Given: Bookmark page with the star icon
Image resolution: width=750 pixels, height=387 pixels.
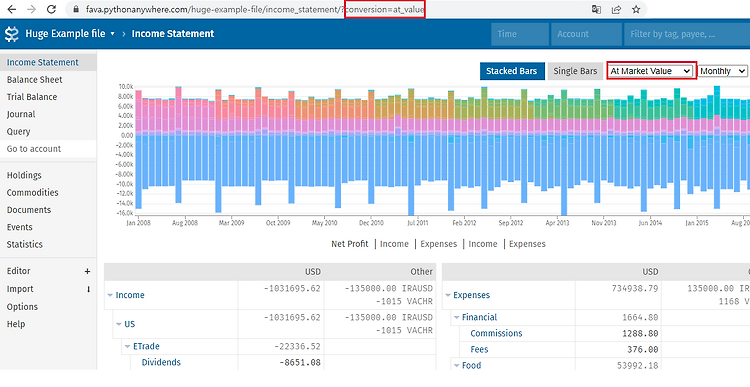Looking at the screenshot, I should [636, 9].
